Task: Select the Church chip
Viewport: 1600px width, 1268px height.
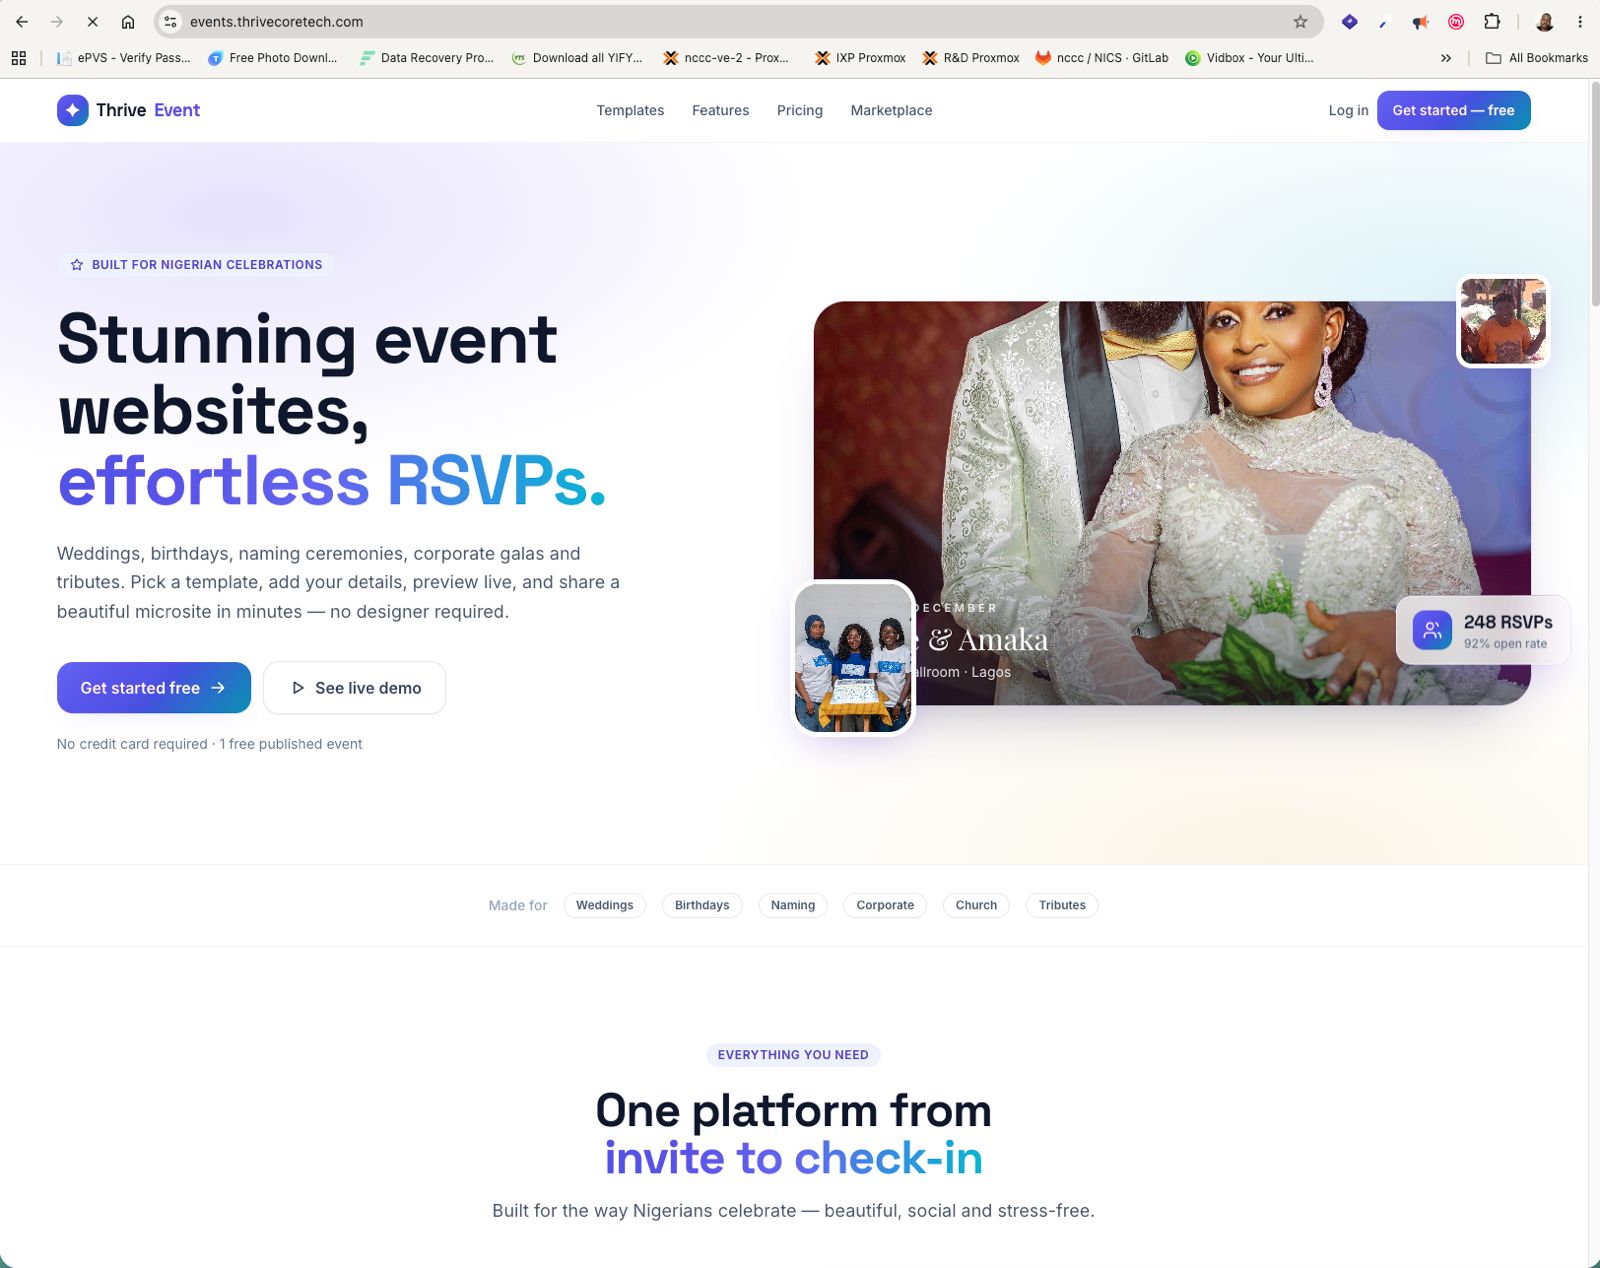Action: pos(976,905)
